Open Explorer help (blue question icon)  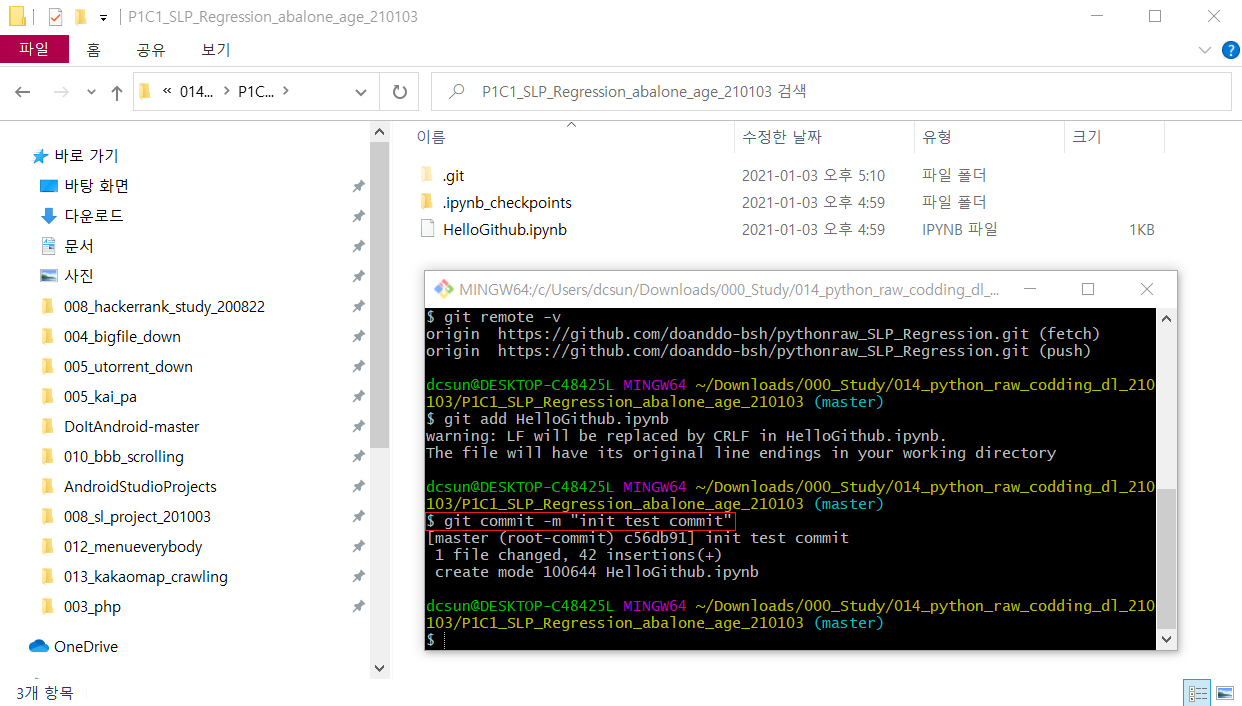tap(1229, 50)
